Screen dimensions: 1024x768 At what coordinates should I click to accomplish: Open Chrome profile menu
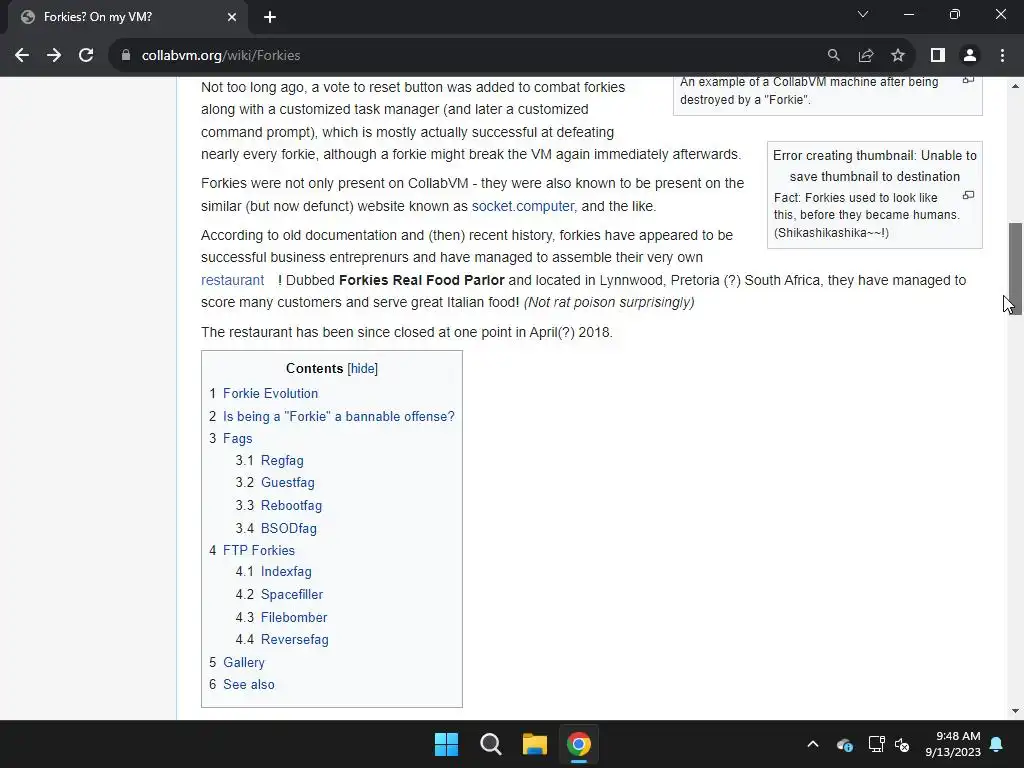point(970,56)
